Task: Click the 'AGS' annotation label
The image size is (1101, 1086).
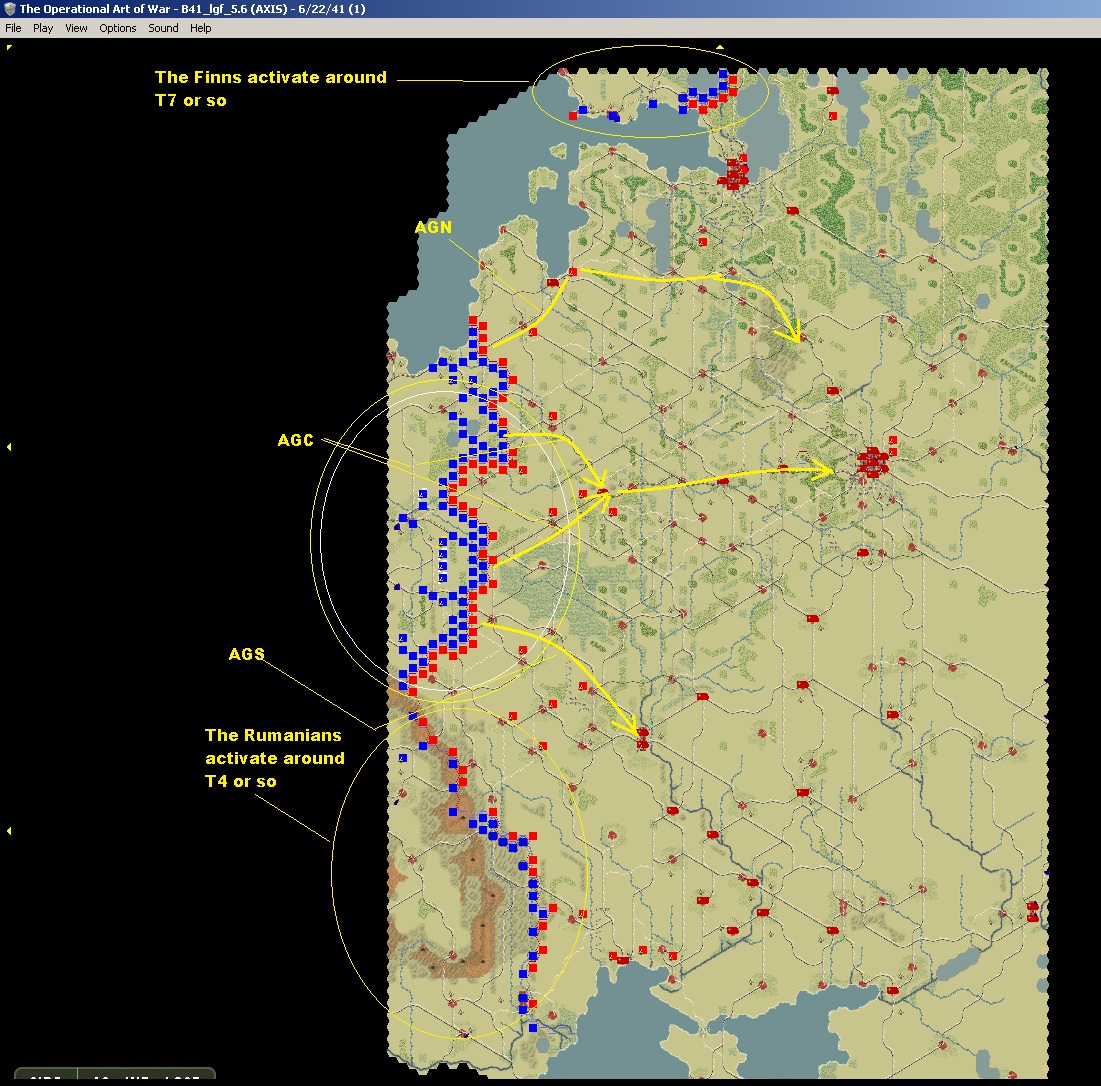Action: [x=246, y=654]
